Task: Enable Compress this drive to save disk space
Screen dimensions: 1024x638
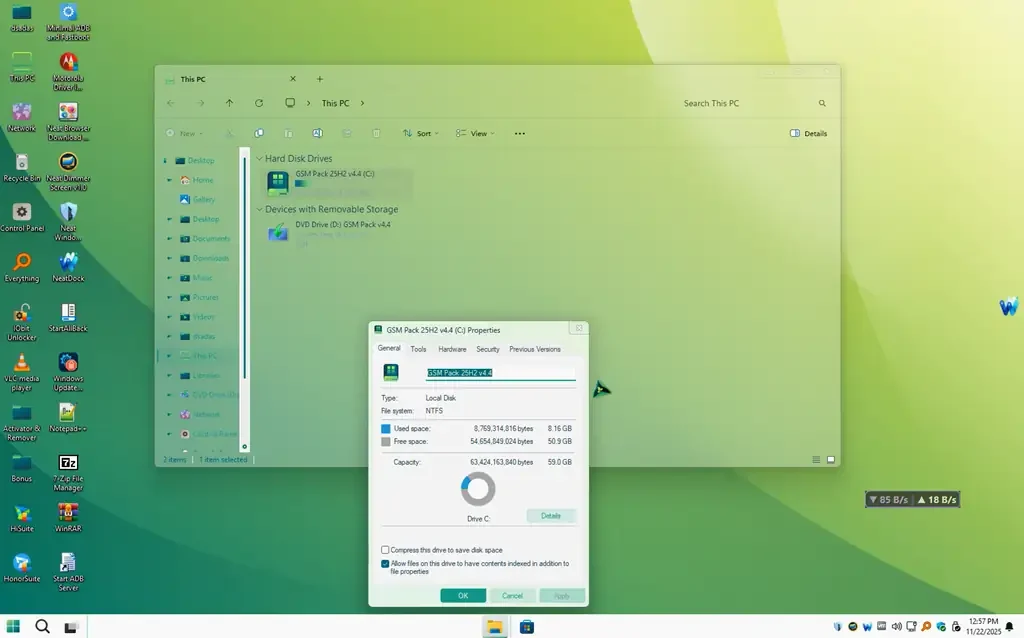Action: point(385,549)
